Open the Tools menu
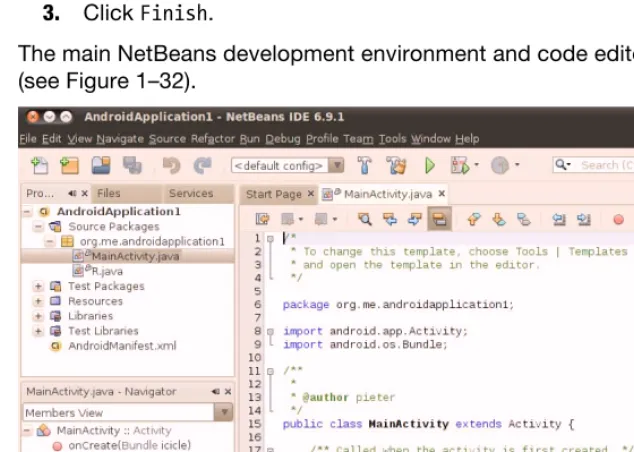Viewport: 634px width, 452px height. (392, 139)
